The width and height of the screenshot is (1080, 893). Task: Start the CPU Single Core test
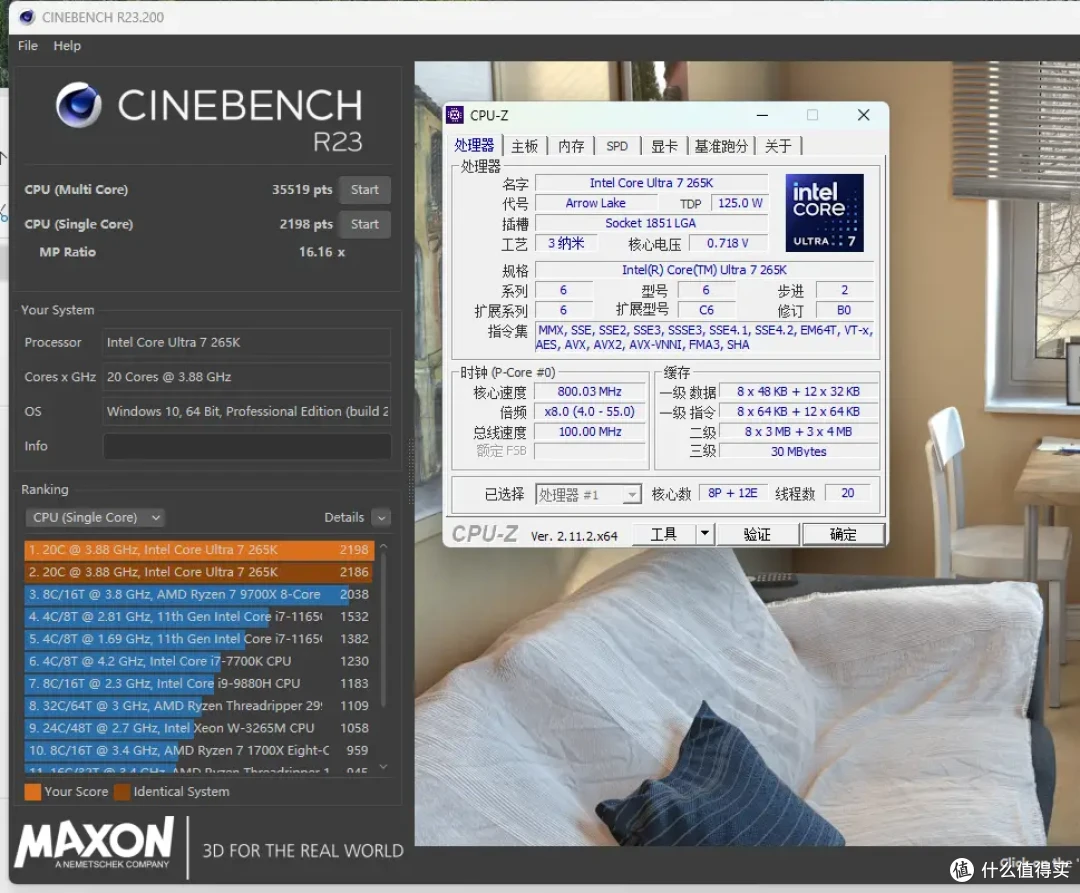point(364,224)
